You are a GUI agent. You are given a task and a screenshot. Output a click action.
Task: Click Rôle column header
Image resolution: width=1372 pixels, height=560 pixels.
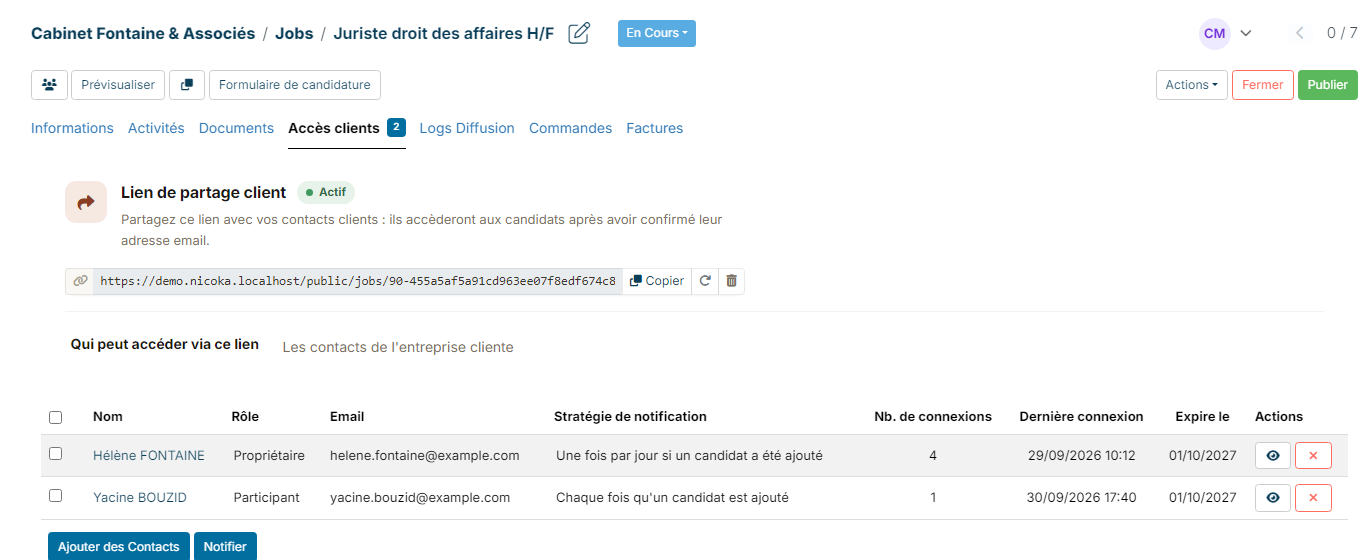pos(245,417)
